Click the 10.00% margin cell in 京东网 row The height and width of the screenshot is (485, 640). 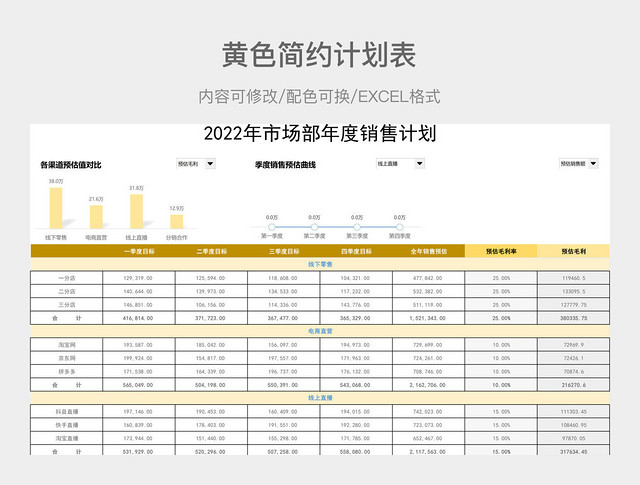pos(501,358)
